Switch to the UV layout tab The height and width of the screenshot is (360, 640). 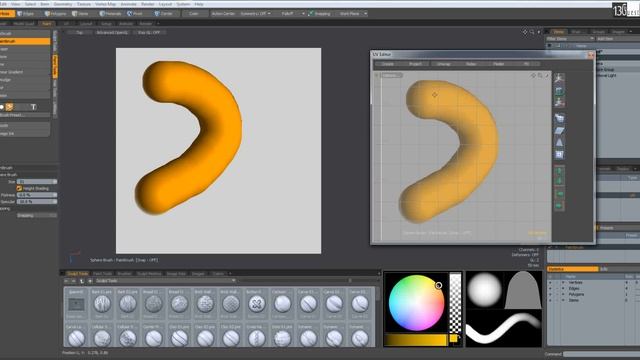click(66, 24)
